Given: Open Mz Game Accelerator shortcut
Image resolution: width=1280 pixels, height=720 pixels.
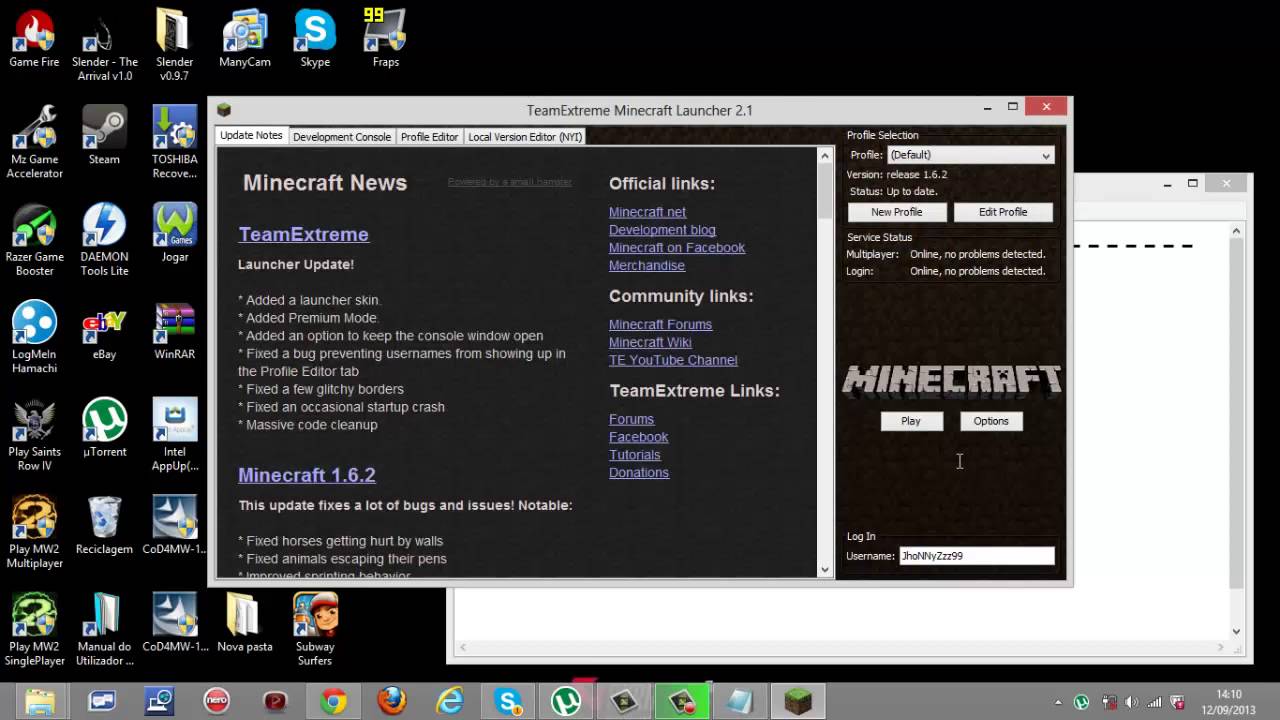Looking at the screenshot, I should point(34,142).
